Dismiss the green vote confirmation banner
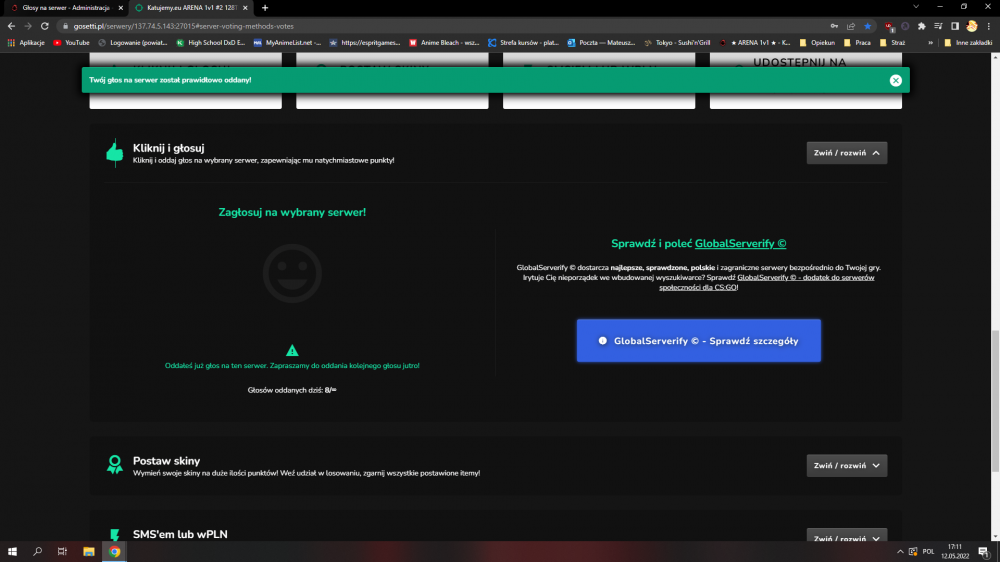Screen dimensions: 1000x562 (x=895, y=80)
